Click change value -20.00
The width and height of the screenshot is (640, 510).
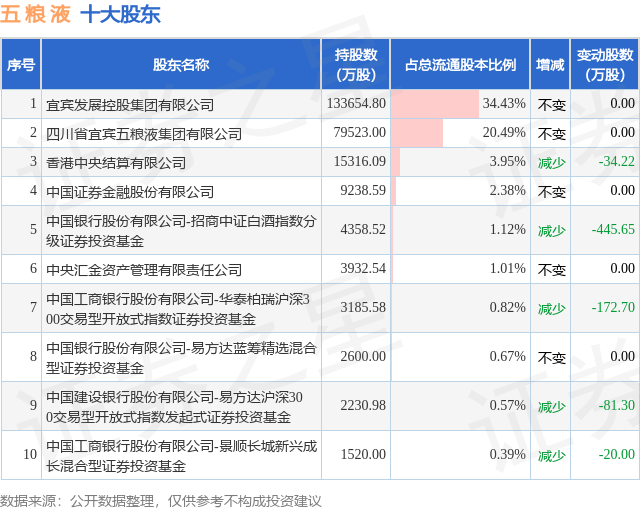tap(616, 454)
